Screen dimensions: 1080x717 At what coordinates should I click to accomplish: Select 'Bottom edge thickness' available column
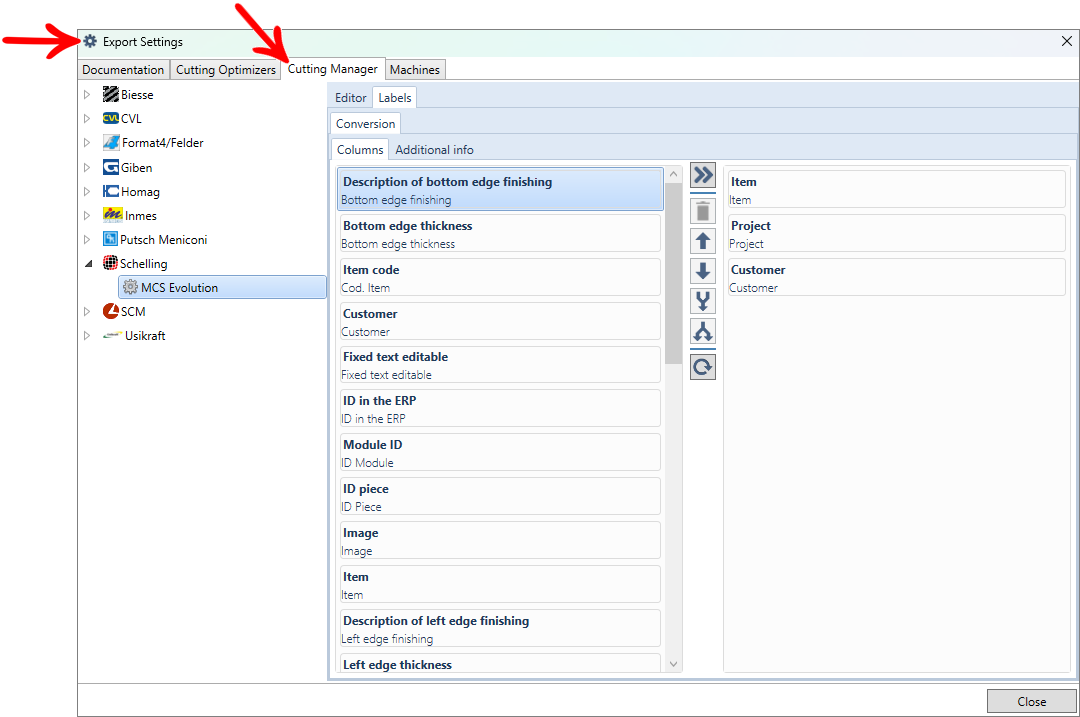click(x=501, y=233)
